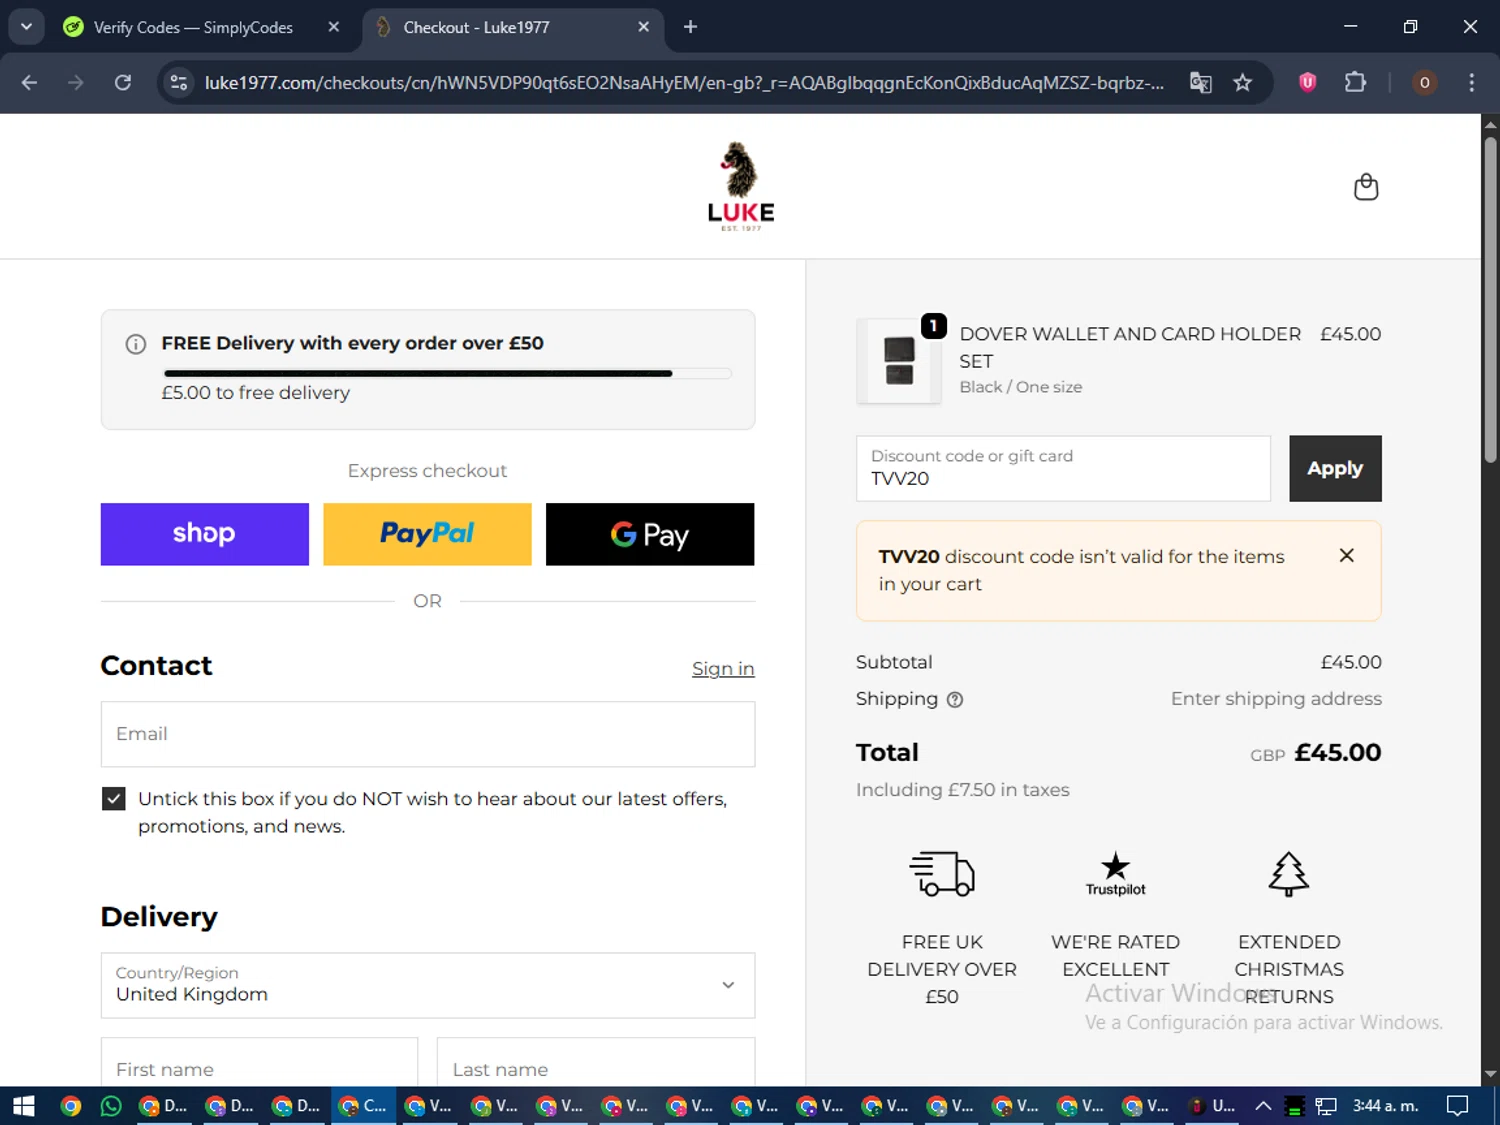Click the browser address bar URL
This screenshot has width=1500, height=1125.
pyautogui.click(x=684, y=82)
